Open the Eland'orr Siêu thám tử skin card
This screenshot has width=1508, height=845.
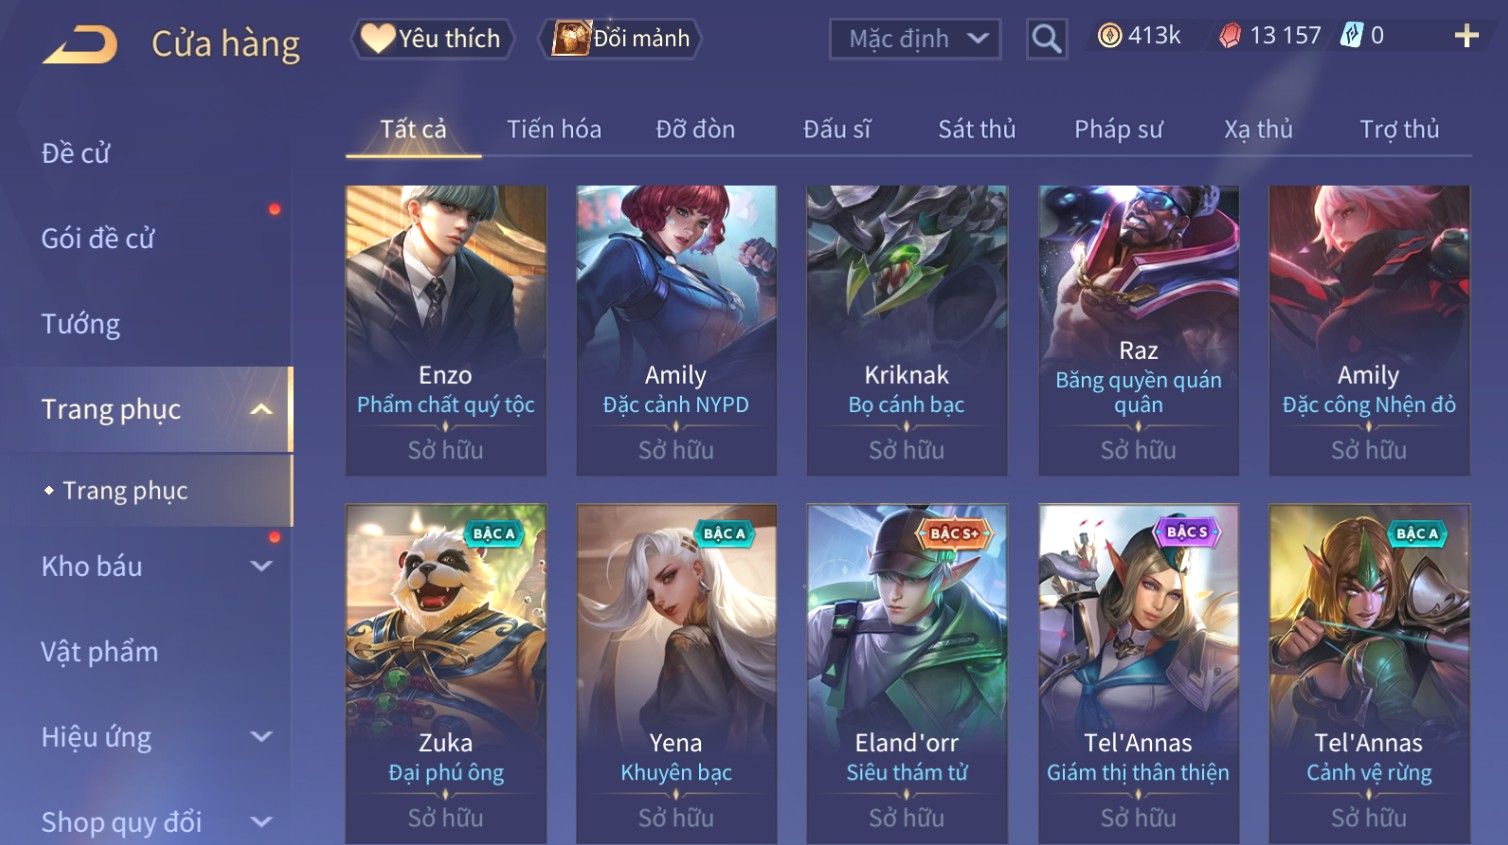point(907,673)
